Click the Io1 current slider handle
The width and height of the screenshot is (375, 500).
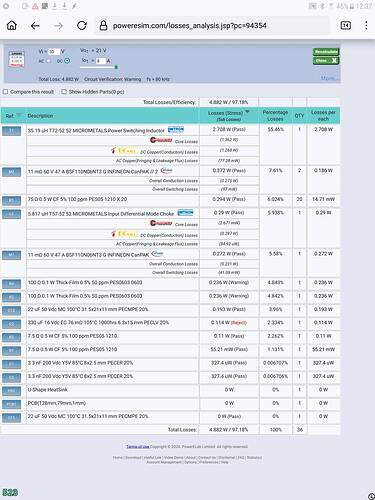tap(116, 67)
